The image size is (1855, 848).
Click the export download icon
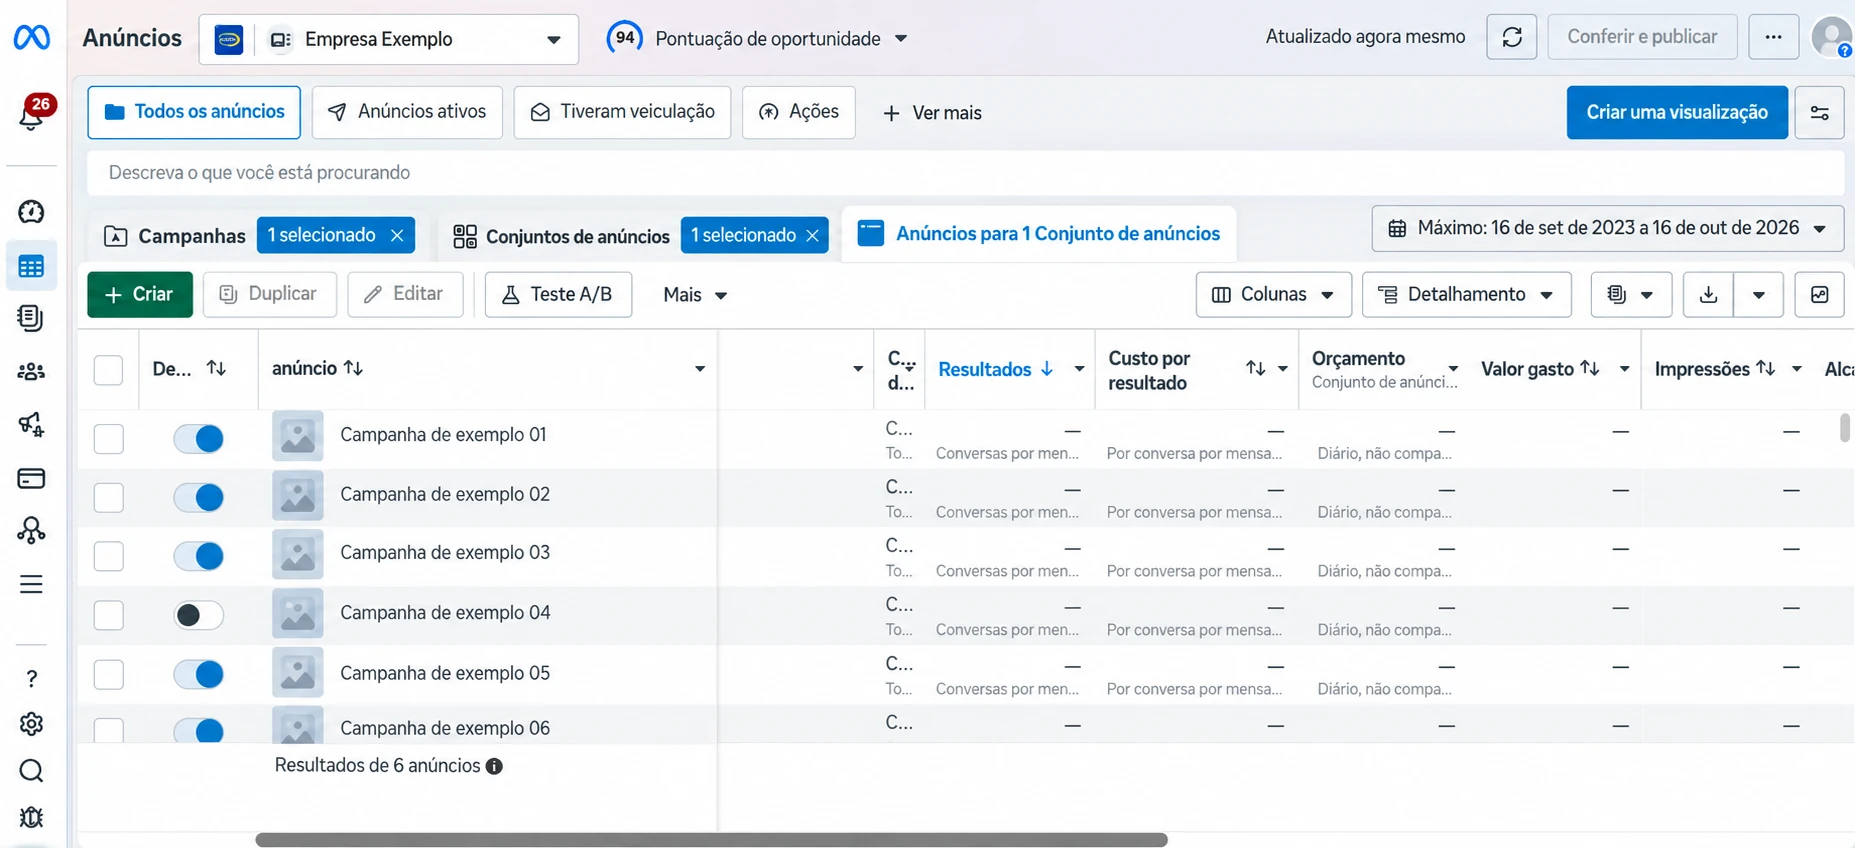[x=1709, y=295]
